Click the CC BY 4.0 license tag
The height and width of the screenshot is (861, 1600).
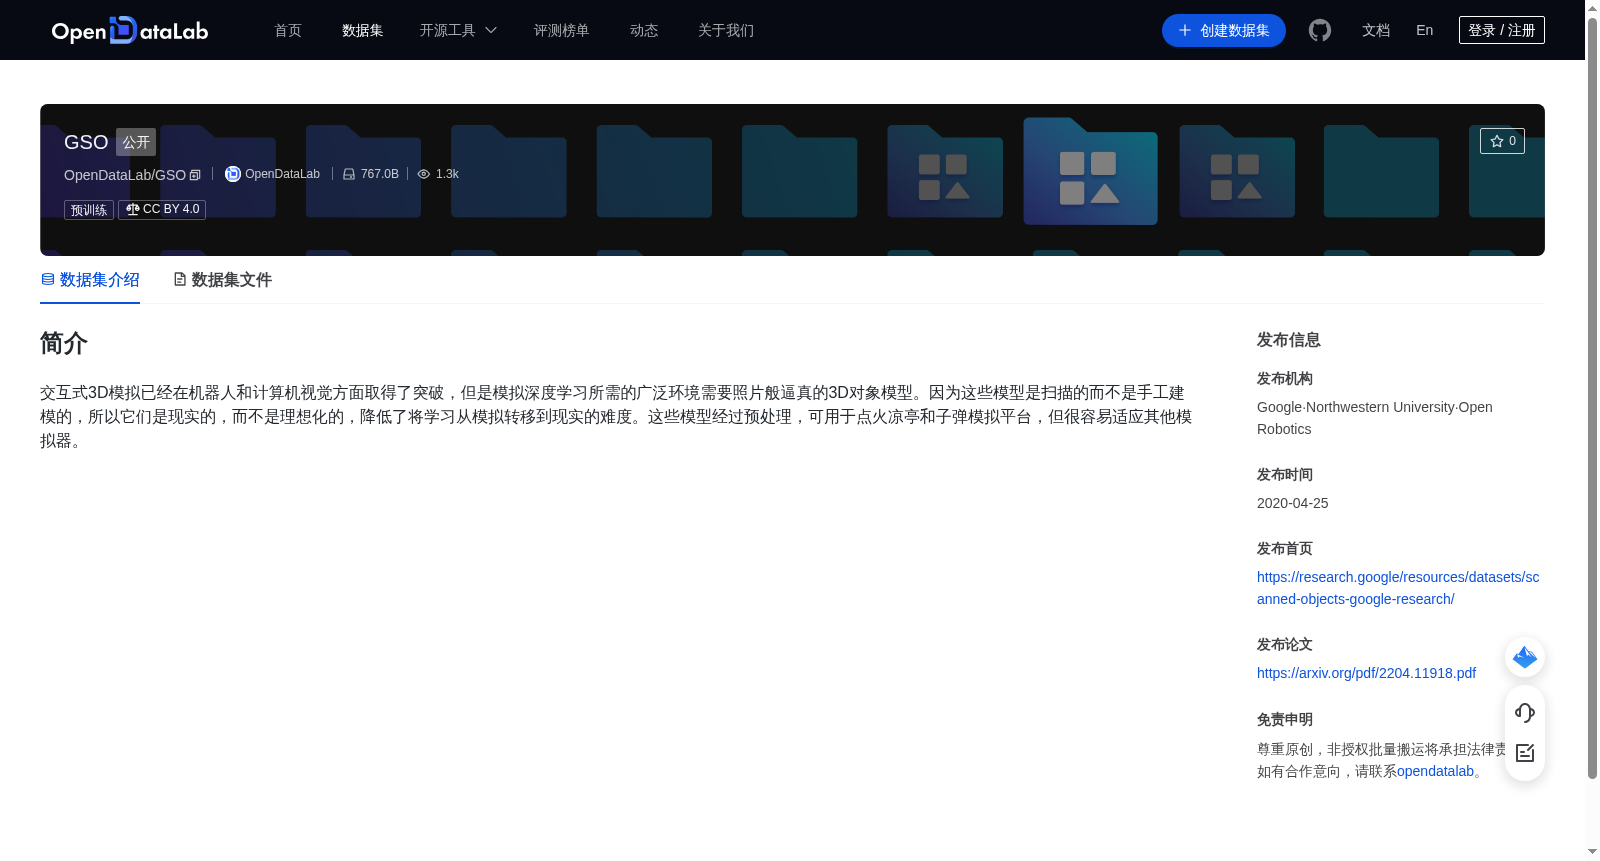(x=162, y=209)
